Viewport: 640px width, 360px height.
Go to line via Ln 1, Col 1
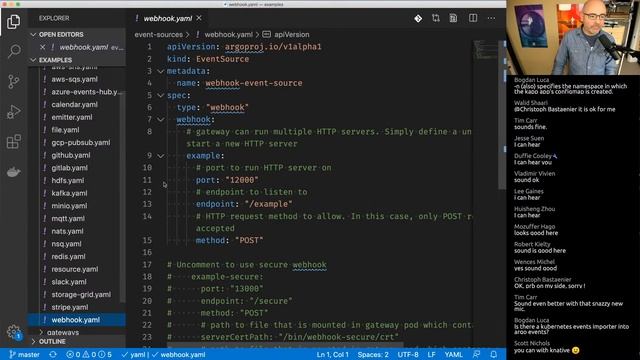pos(332,354)
